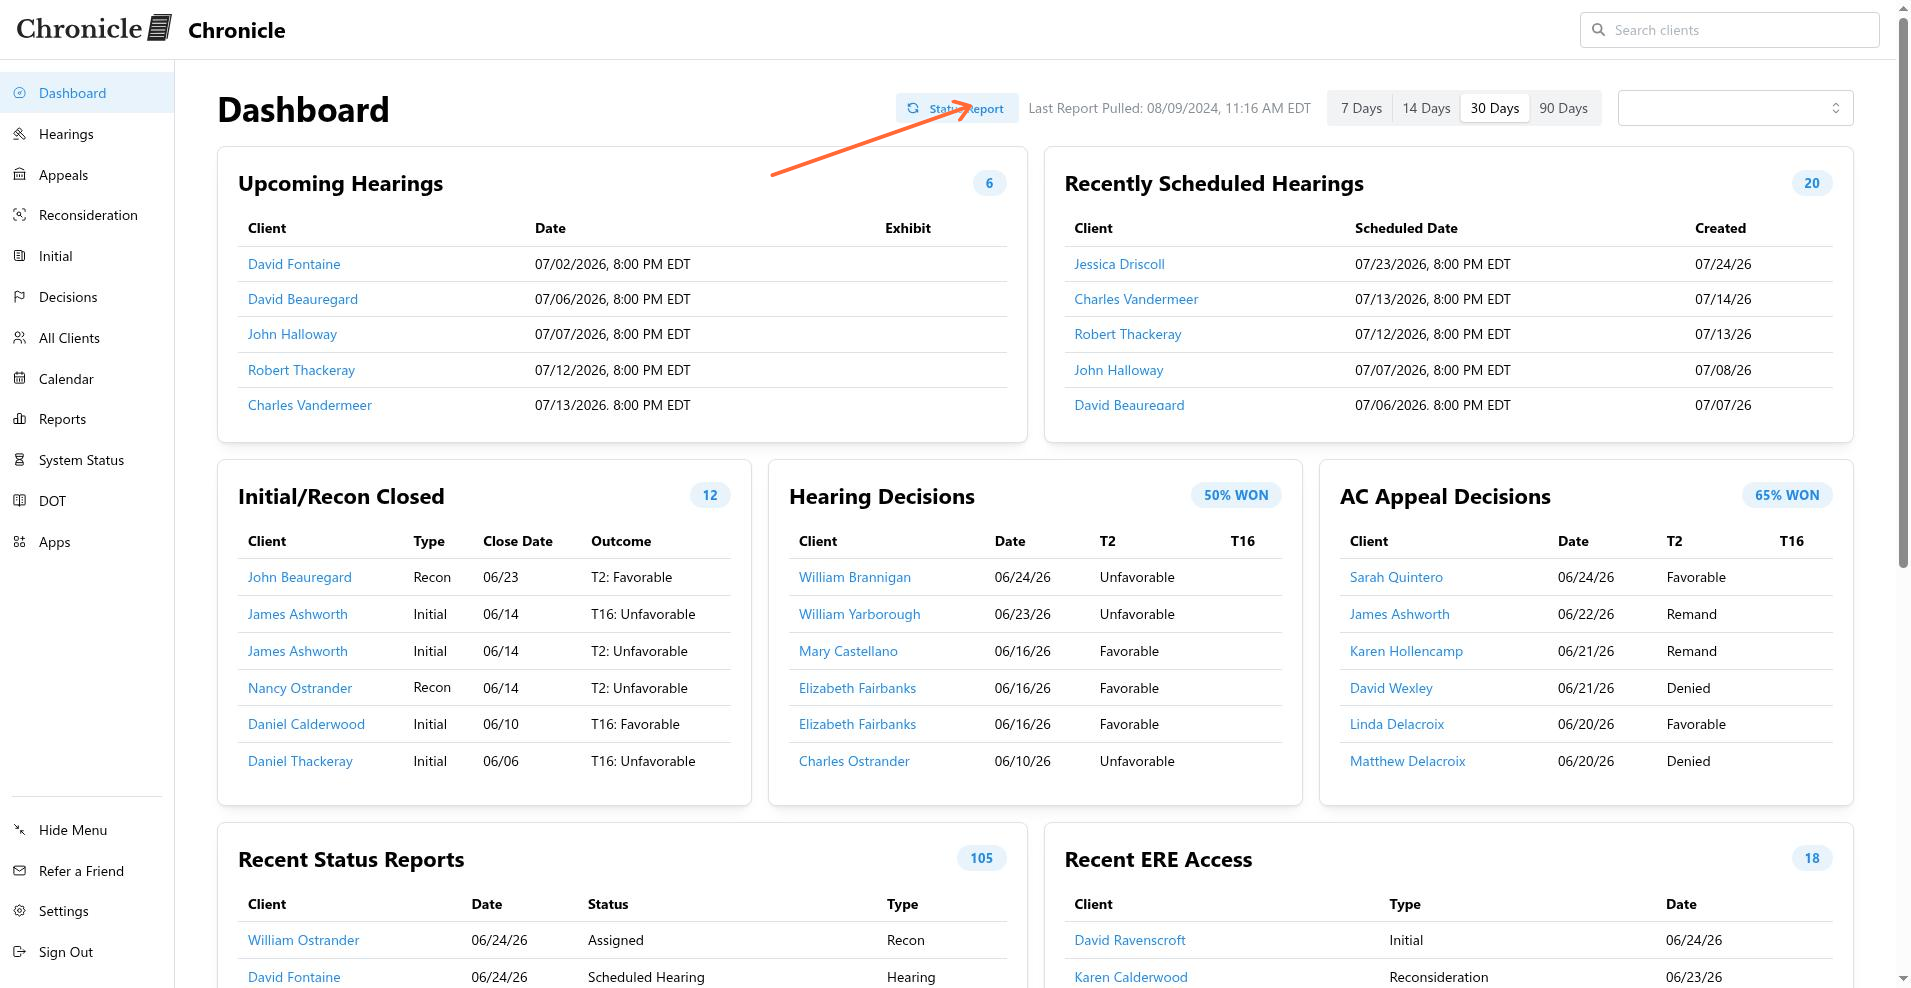Viewport: 1911px width, 988px height.
Task: Click the Calendar sidebar icon
Action: (19, 379)
